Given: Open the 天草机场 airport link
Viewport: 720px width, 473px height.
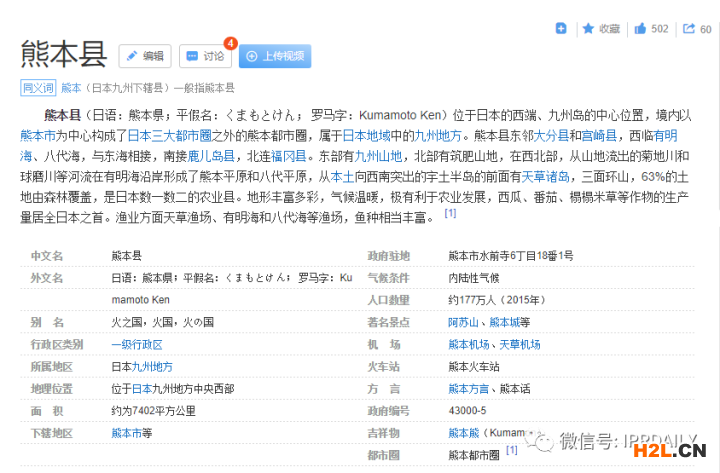Looking at the screenshot, I should click(x=520, y=344).
